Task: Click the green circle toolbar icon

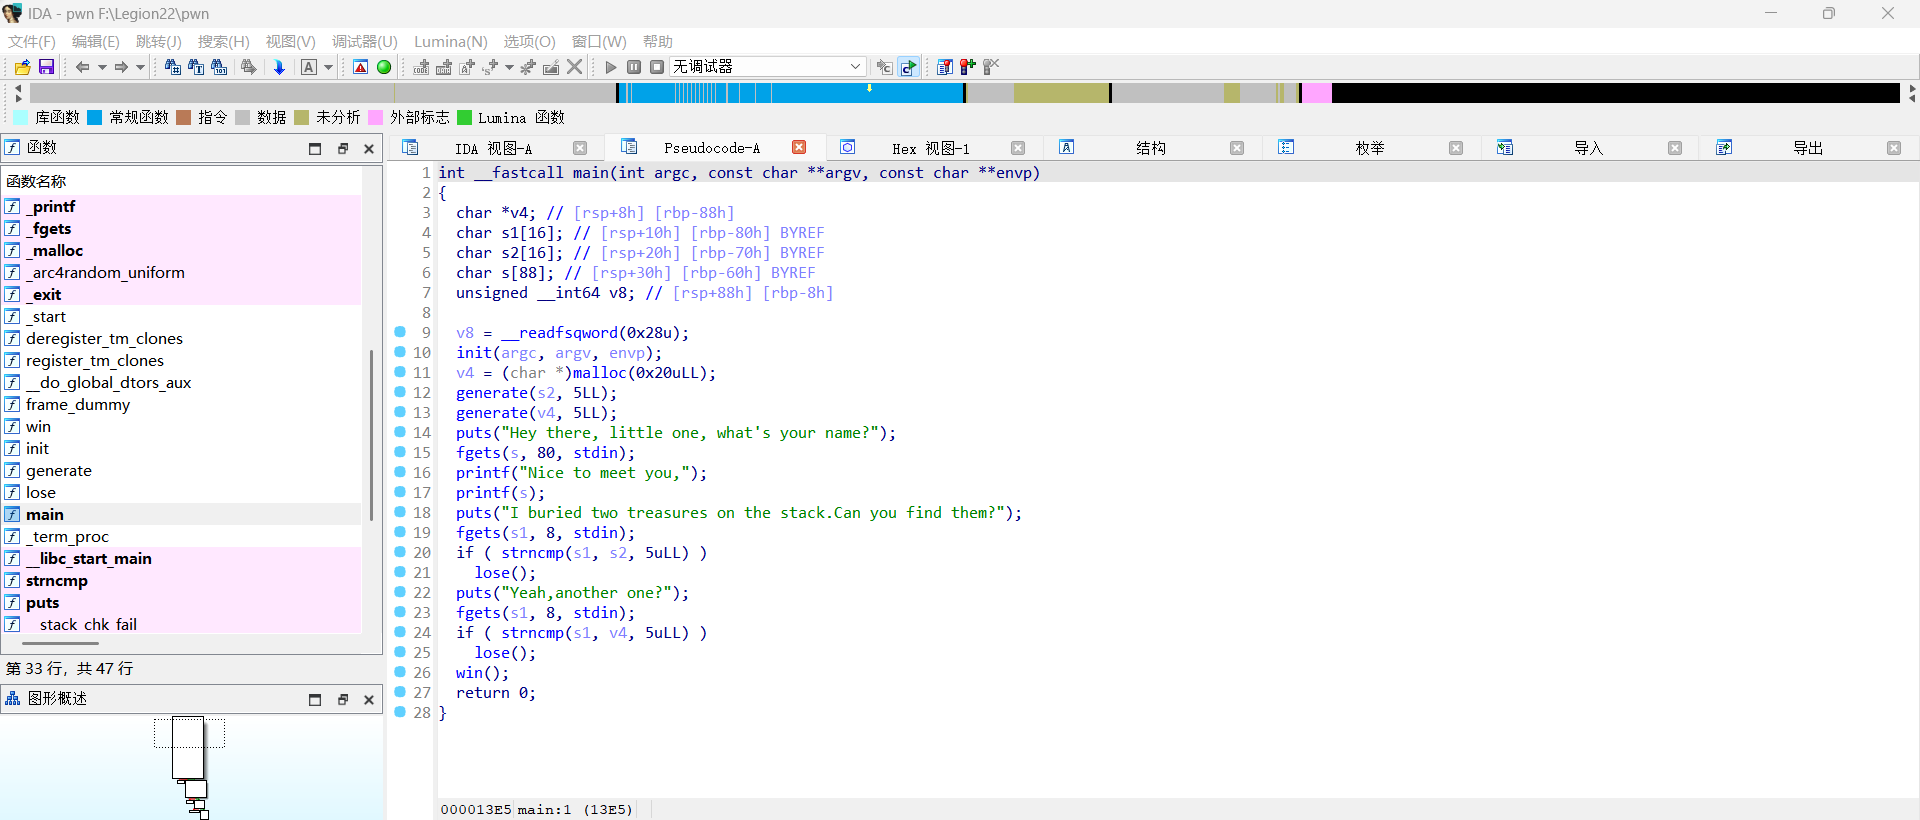Action: point(384,67)
